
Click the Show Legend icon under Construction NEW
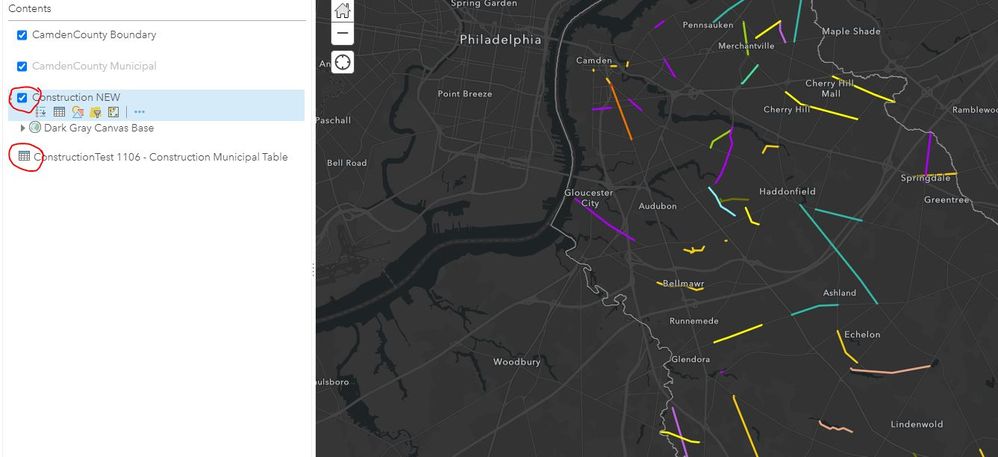(42, 112)
